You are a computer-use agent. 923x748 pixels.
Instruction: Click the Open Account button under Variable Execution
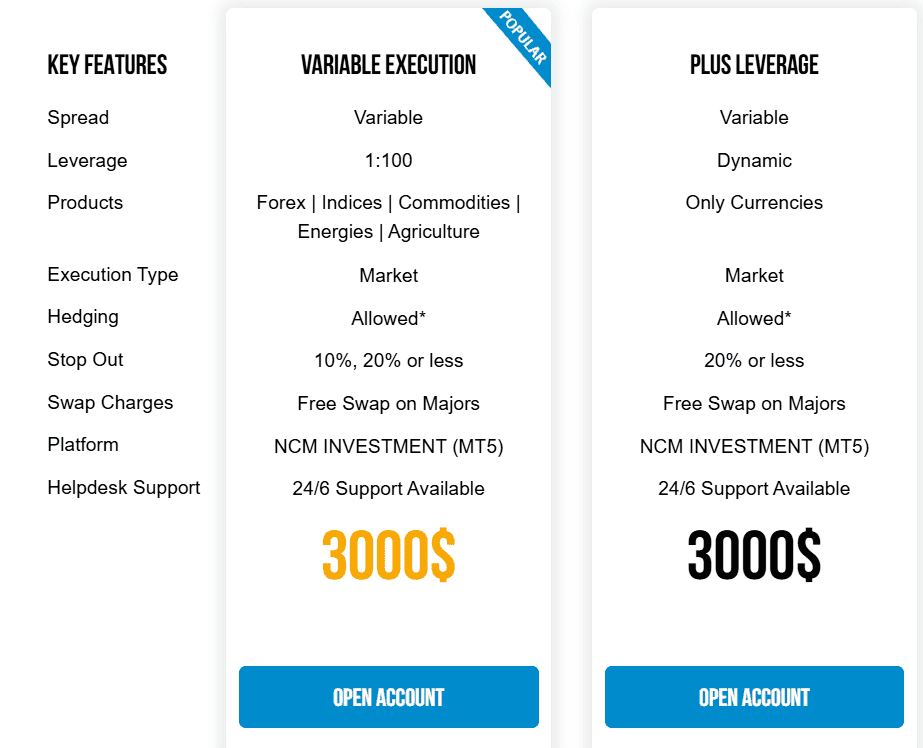(x=388, y=697)
